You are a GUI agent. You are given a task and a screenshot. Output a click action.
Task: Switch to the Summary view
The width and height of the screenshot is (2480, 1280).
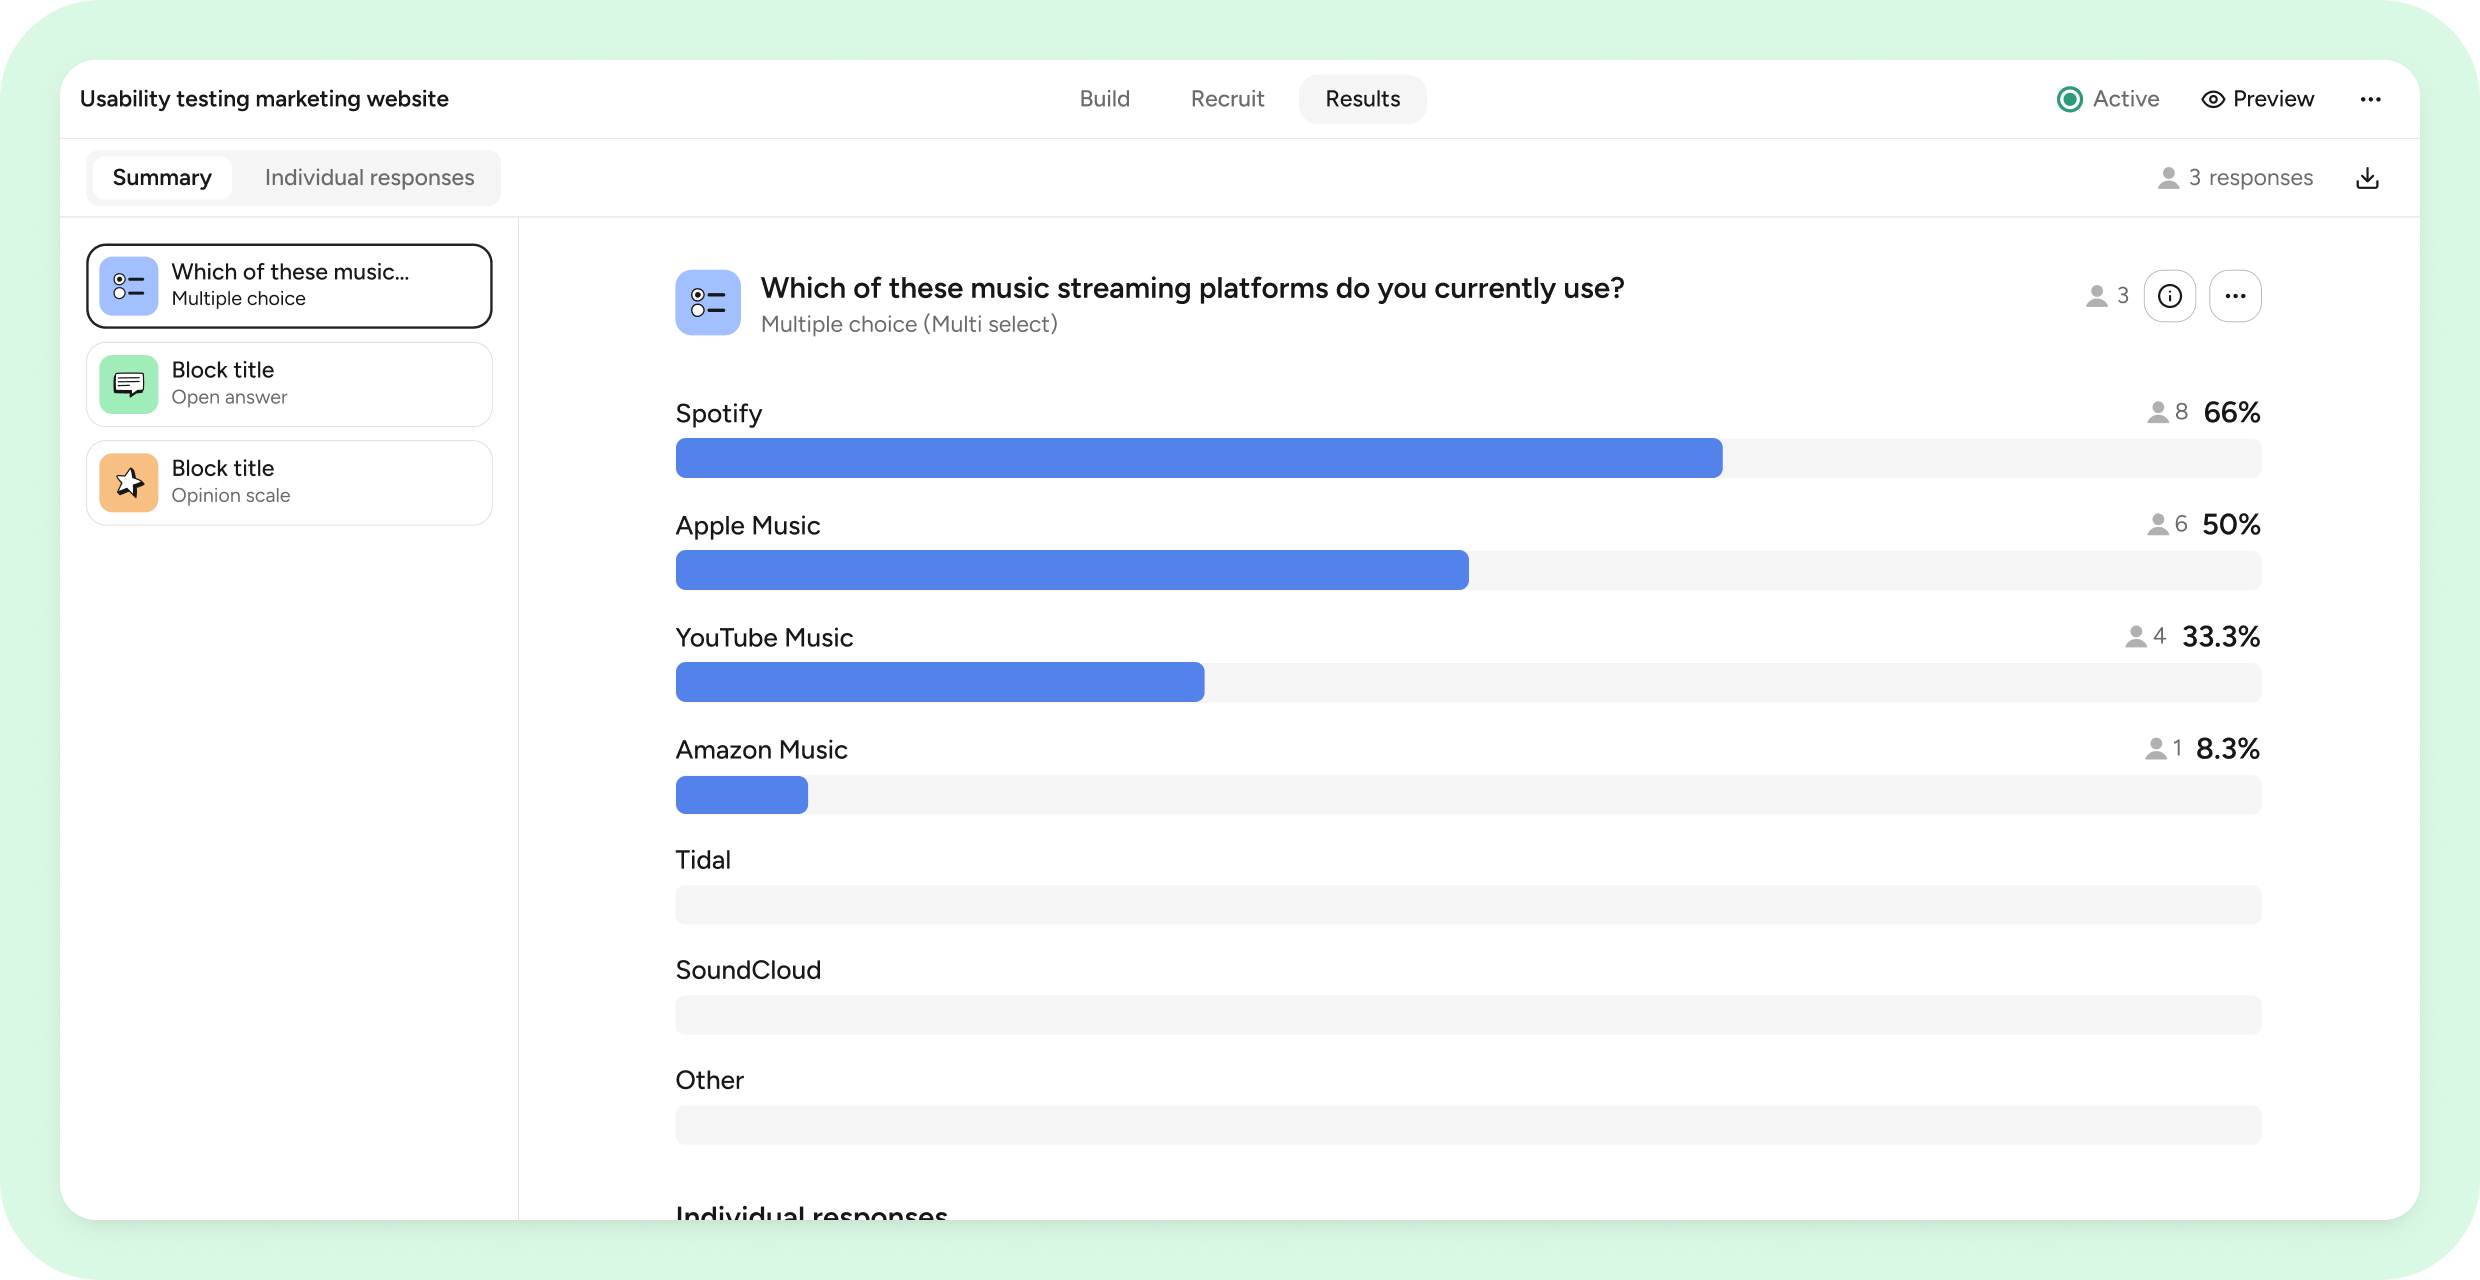coord(162,177)
